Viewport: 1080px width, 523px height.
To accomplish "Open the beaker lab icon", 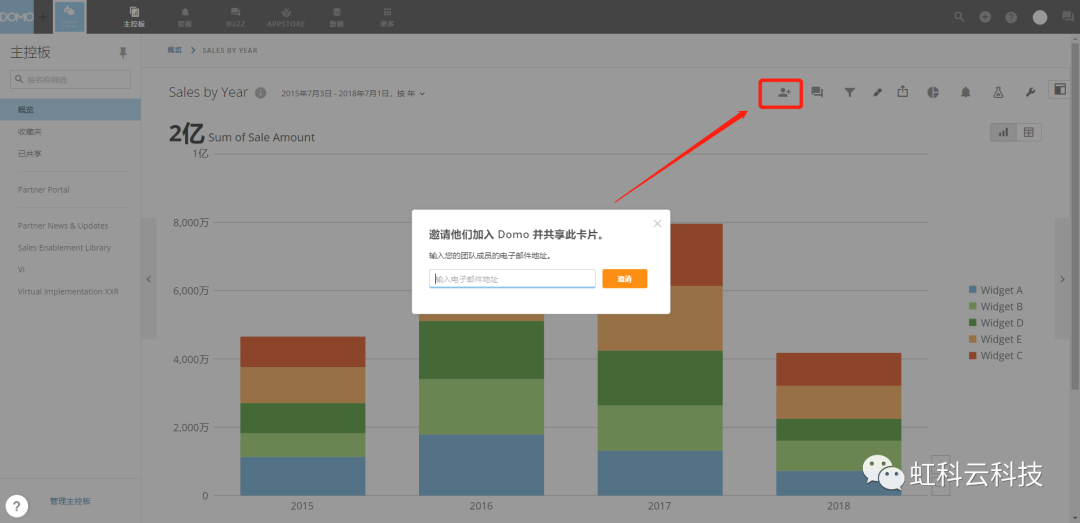I will click(998, 92).
